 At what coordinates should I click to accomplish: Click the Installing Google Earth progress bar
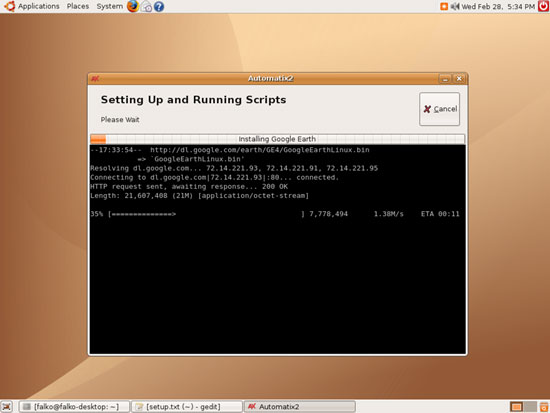click(277, 139)
